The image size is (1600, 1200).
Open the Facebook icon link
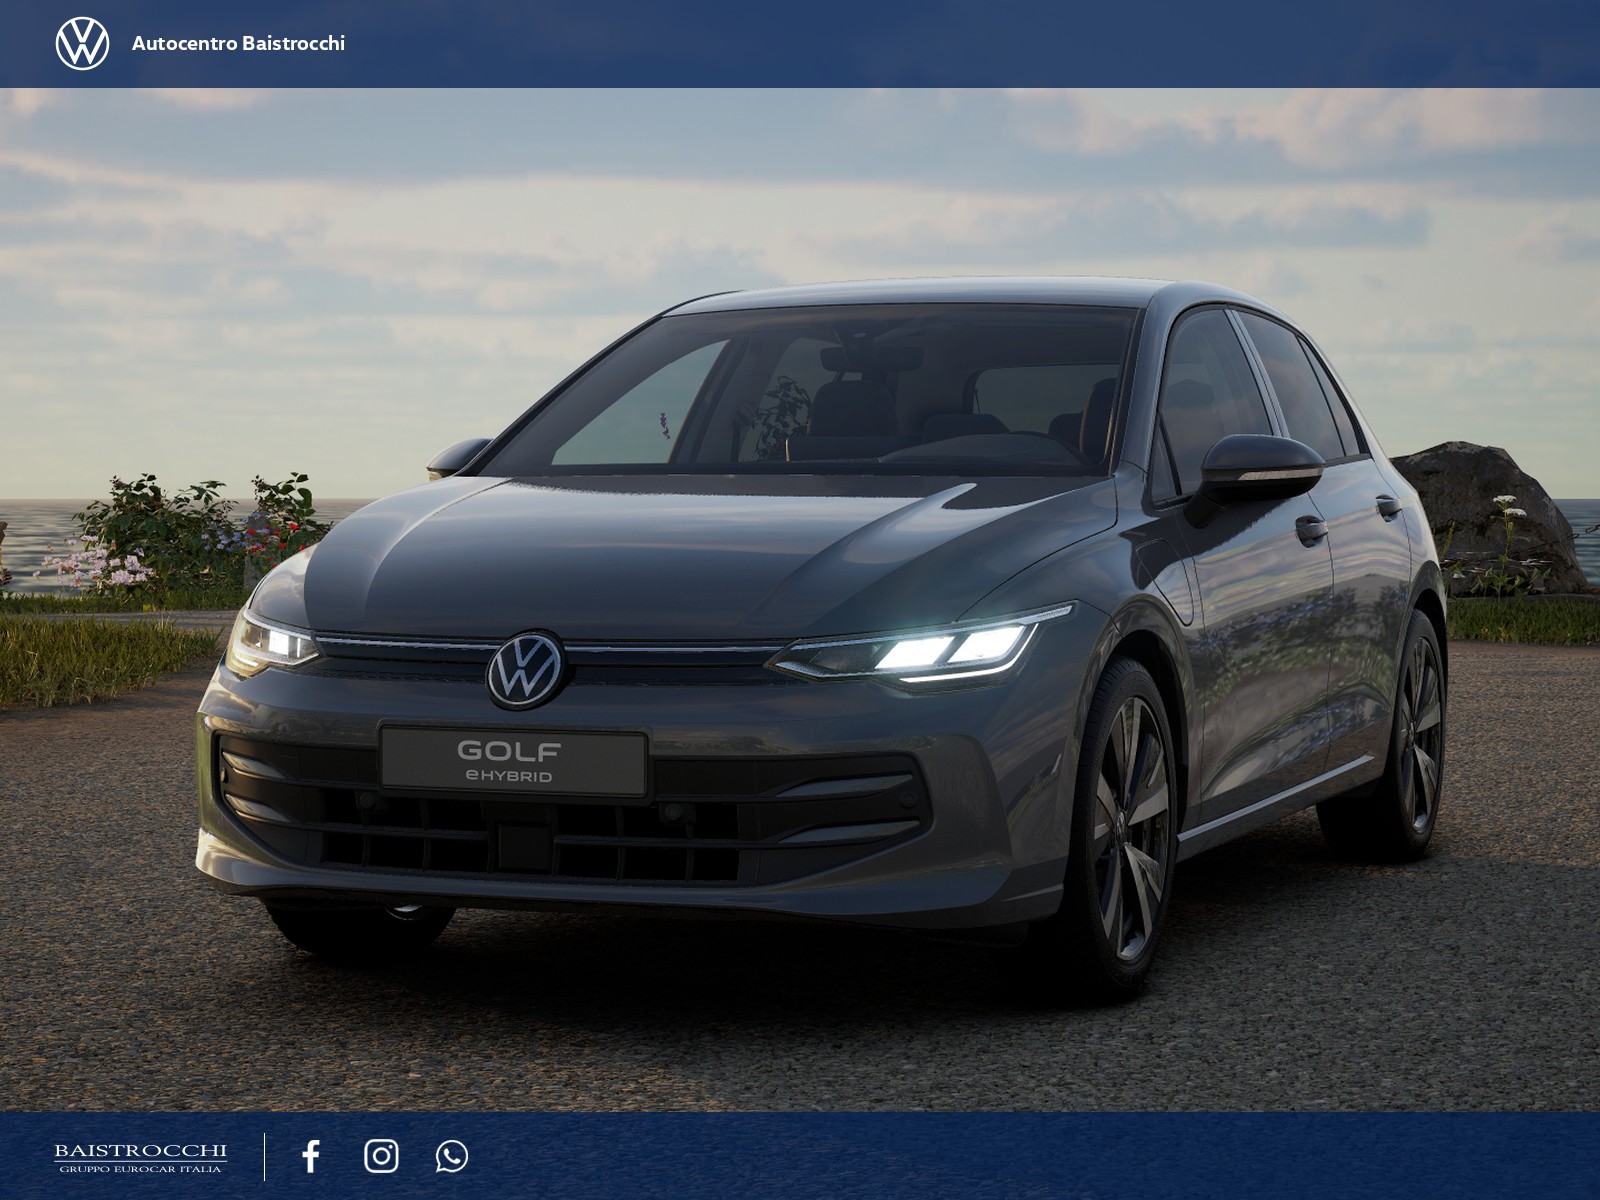pos(311,1156)
